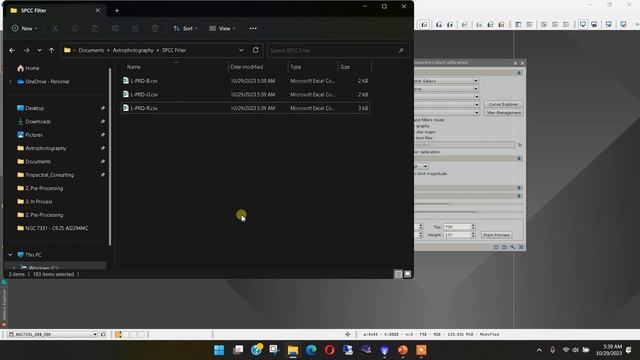Image resolution: width=640 pixels, height=360 pixels.
Task: Open Opera browser from the taskbar
Action: click(330, 350)
